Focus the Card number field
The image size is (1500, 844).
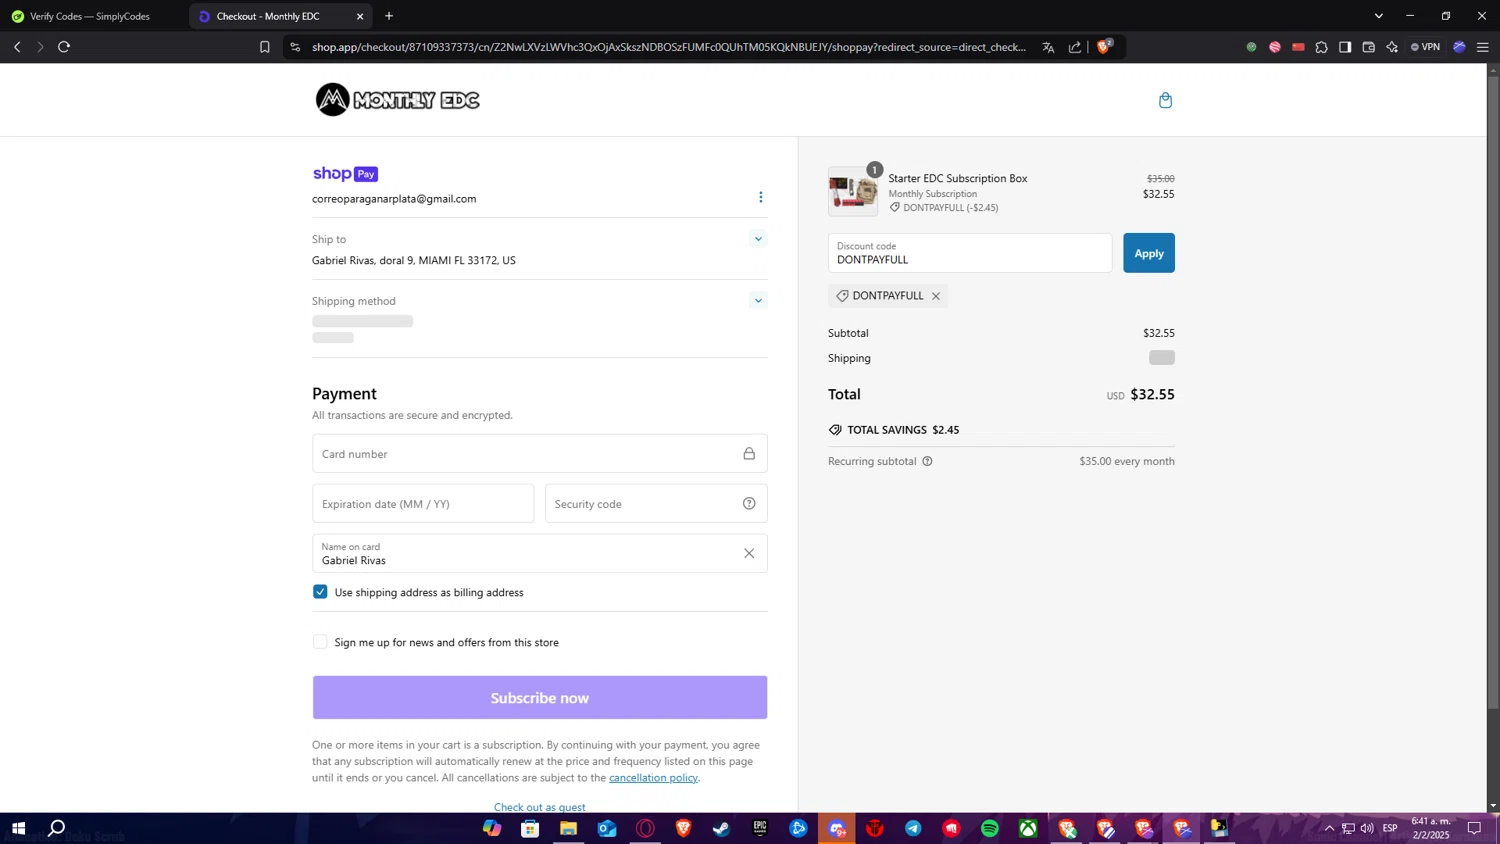[540, 454]
